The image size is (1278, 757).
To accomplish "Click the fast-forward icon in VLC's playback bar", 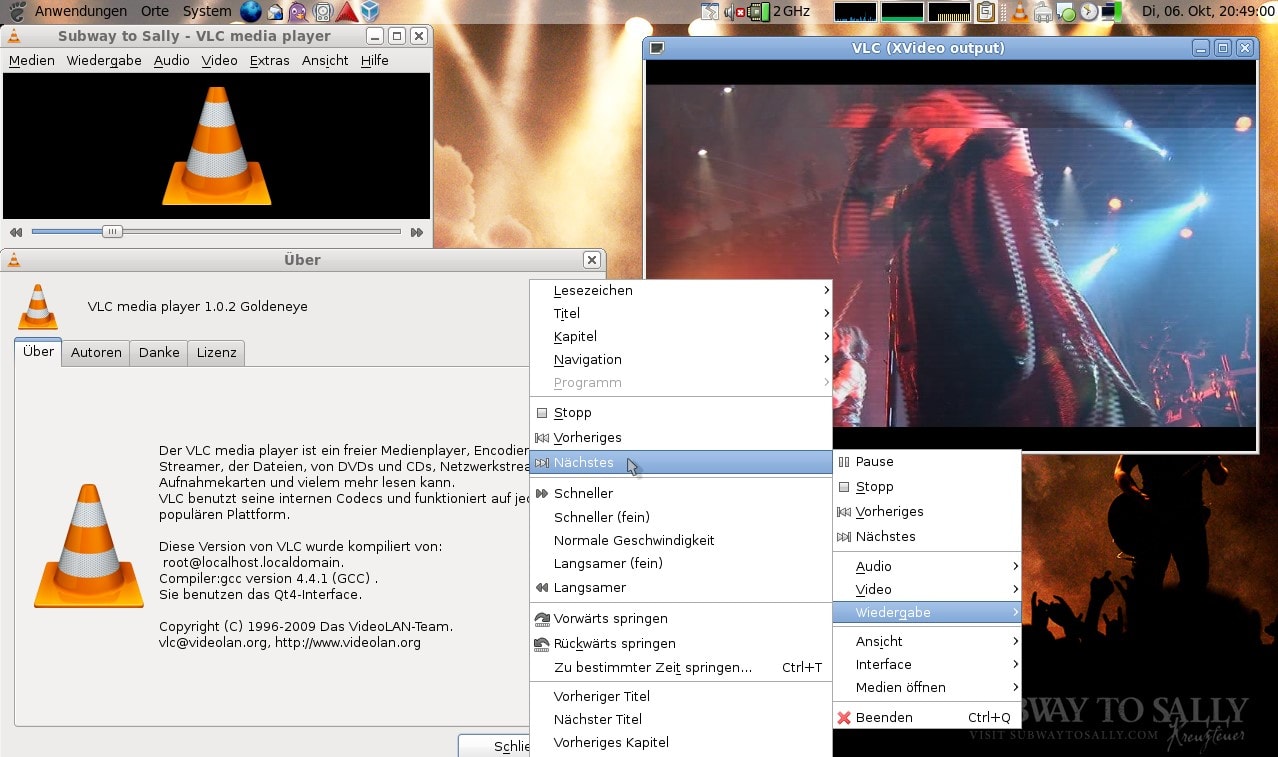I will (417, 231).
